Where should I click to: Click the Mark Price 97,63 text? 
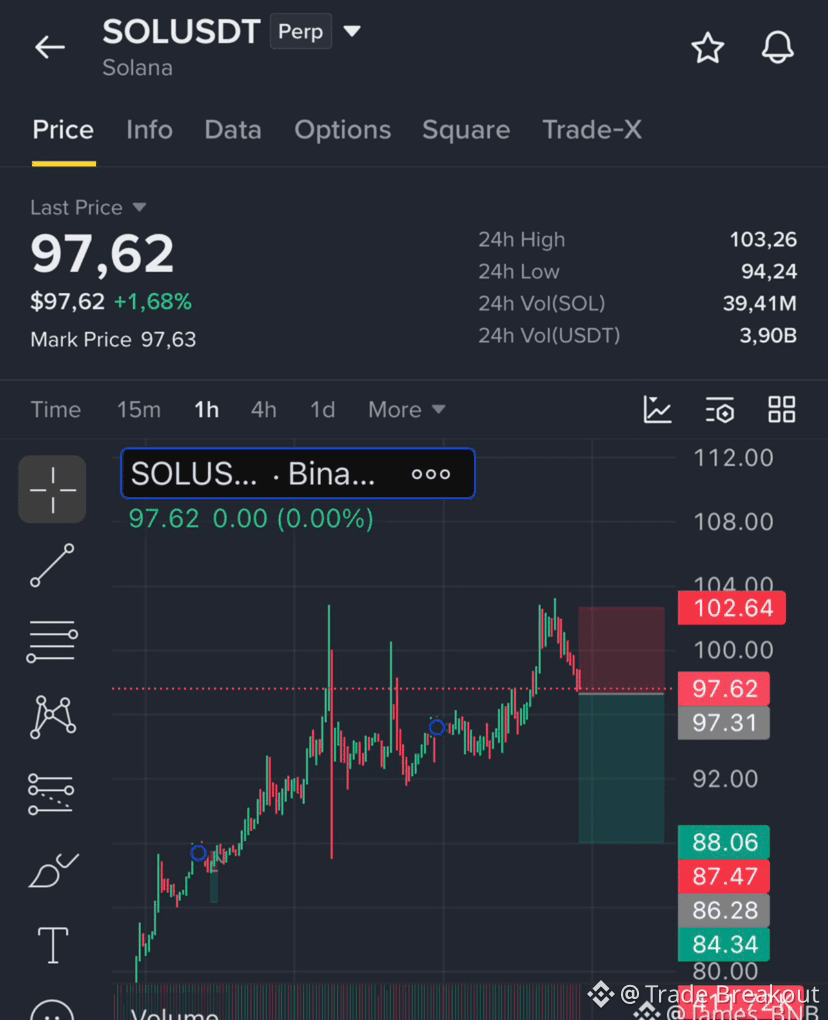(x=113, y=340)
